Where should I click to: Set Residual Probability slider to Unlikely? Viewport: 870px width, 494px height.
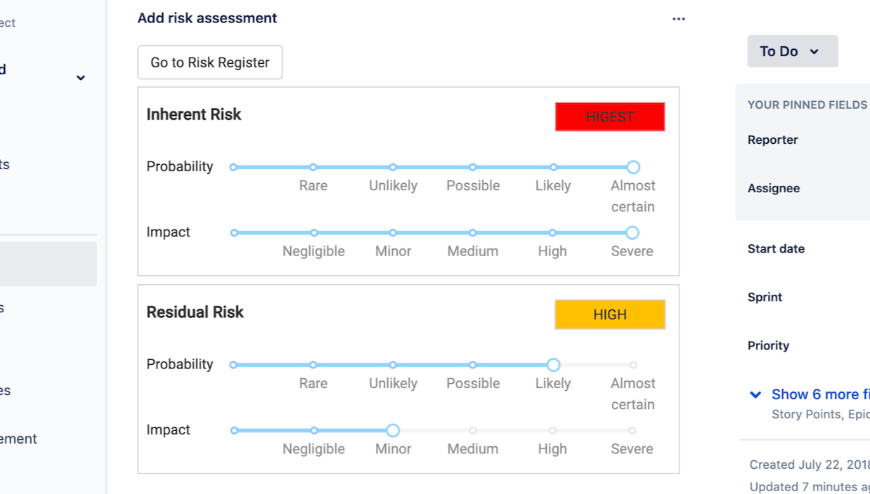pyautogui.click(x=393, y=365)
